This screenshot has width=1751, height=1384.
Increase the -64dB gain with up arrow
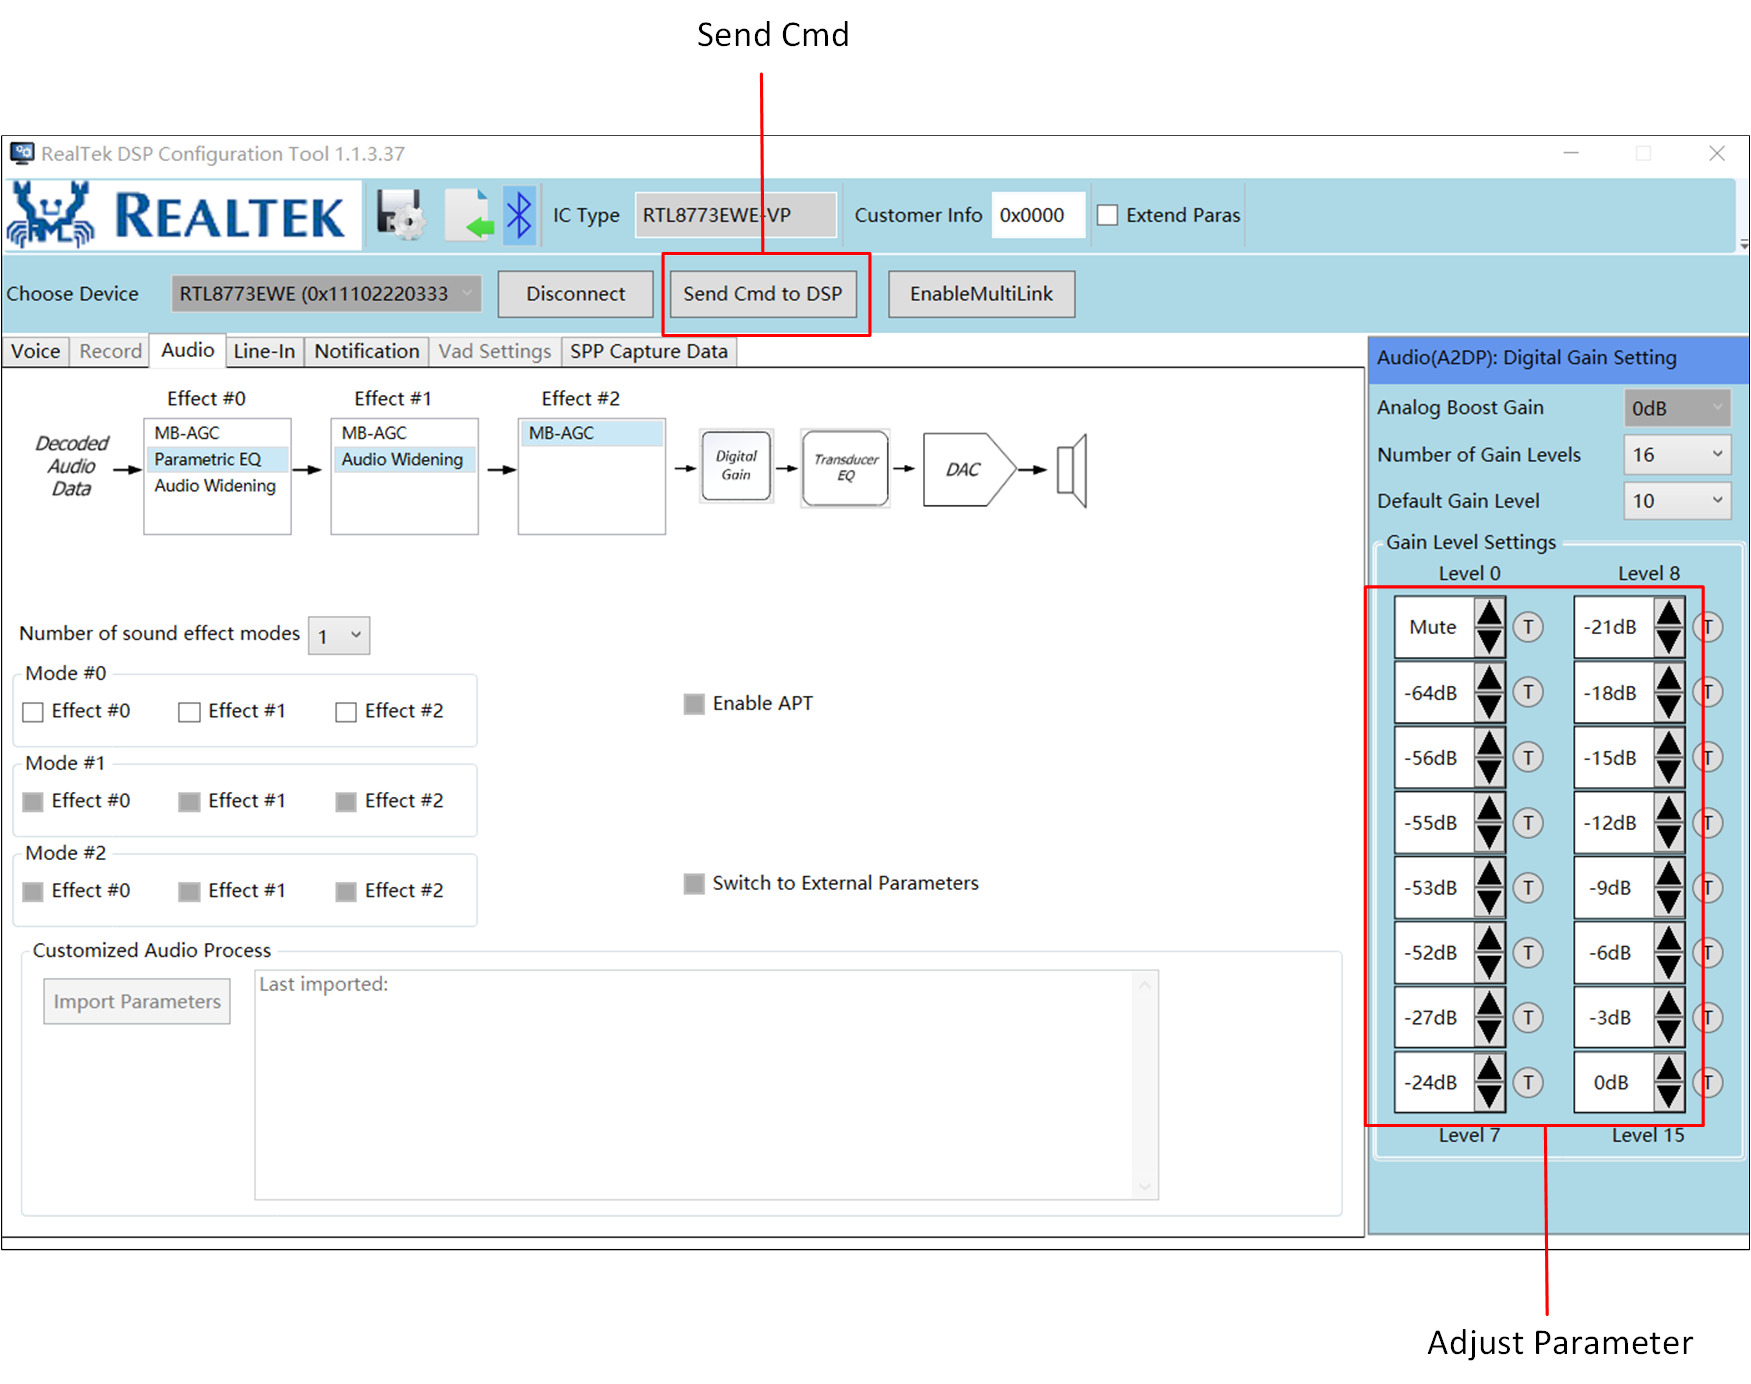(x=1489, y=679)
